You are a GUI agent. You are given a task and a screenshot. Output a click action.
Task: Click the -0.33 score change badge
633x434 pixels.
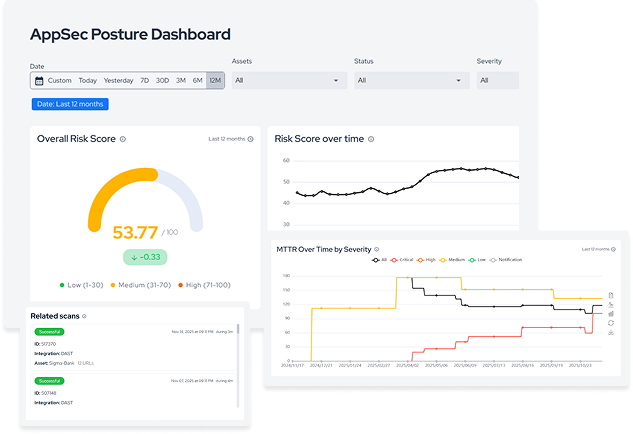tap(145, 257)
